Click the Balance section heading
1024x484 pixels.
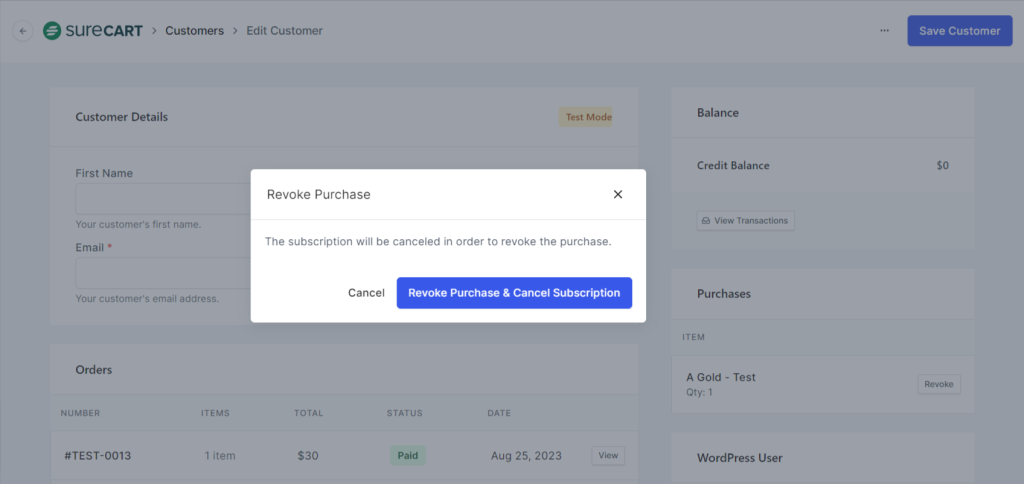[x=718, y=112]
